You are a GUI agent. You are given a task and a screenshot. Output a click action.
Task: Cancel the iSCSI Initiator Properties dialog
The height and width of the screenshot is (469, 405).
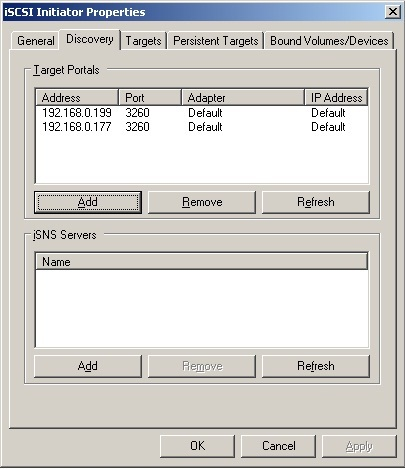click(278, 446)
